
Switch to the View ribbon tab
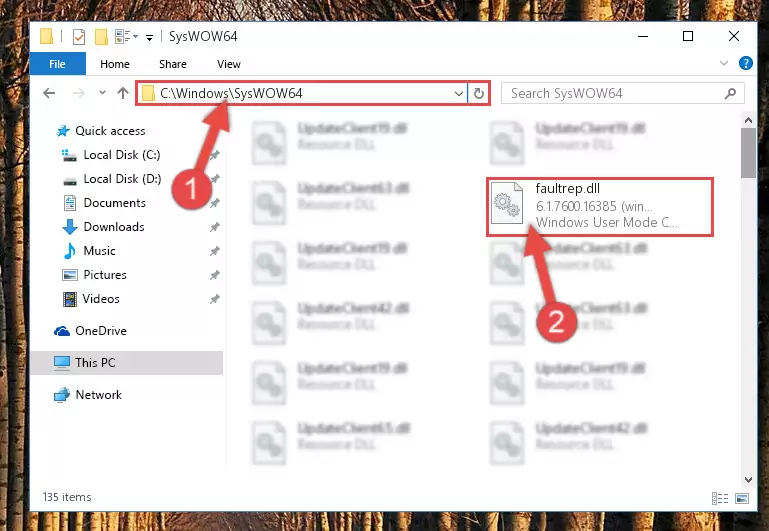pyautogui.click(x=229, y=64)
